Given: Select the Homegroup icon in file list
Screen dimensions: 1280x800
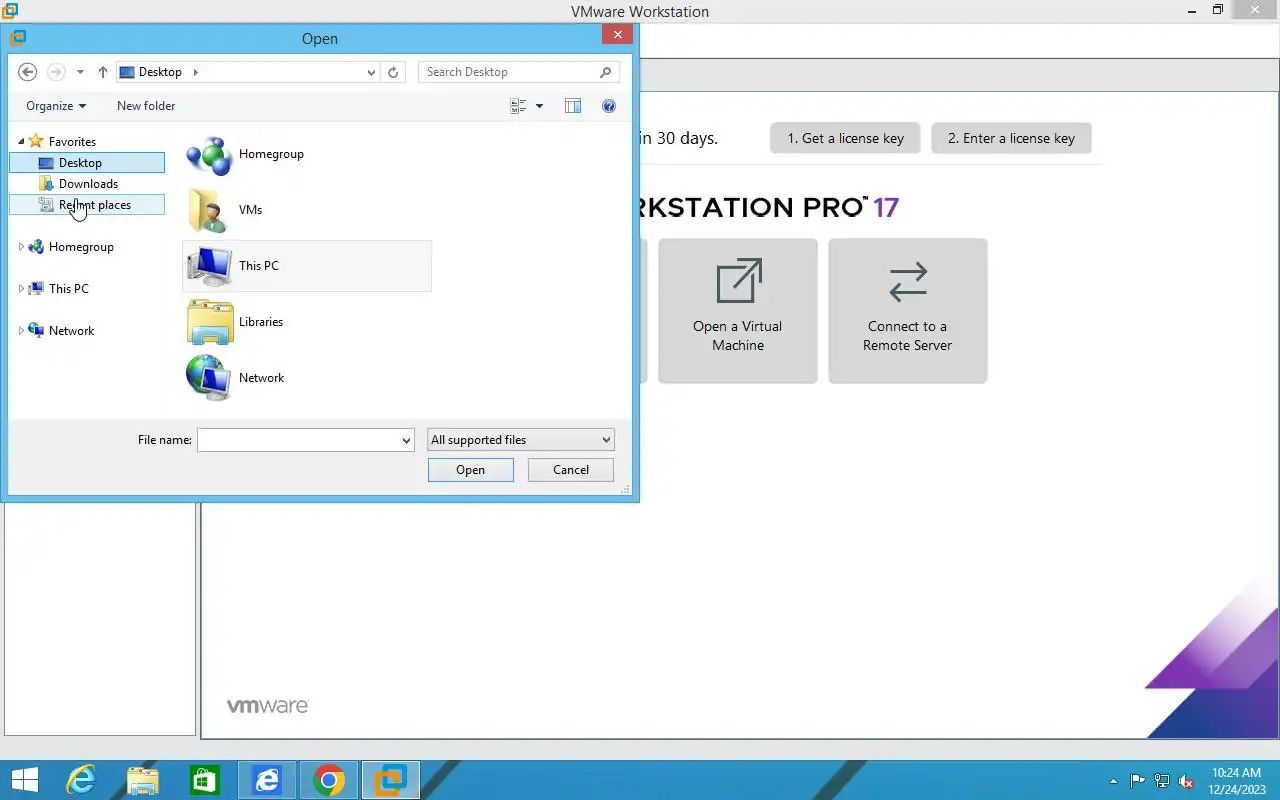Looking at the screenshot, I should pos(209,154).
